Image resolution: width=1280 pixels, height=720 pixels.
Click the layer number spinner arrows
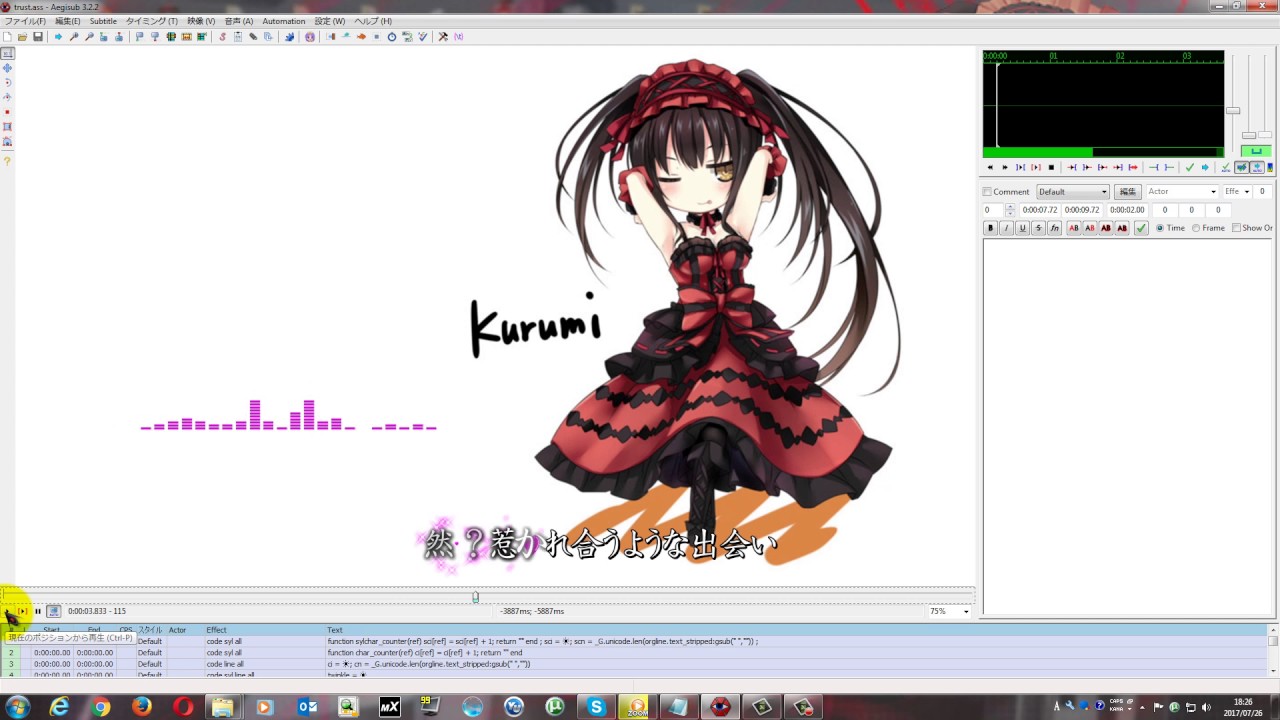(x=1010, y=210)
